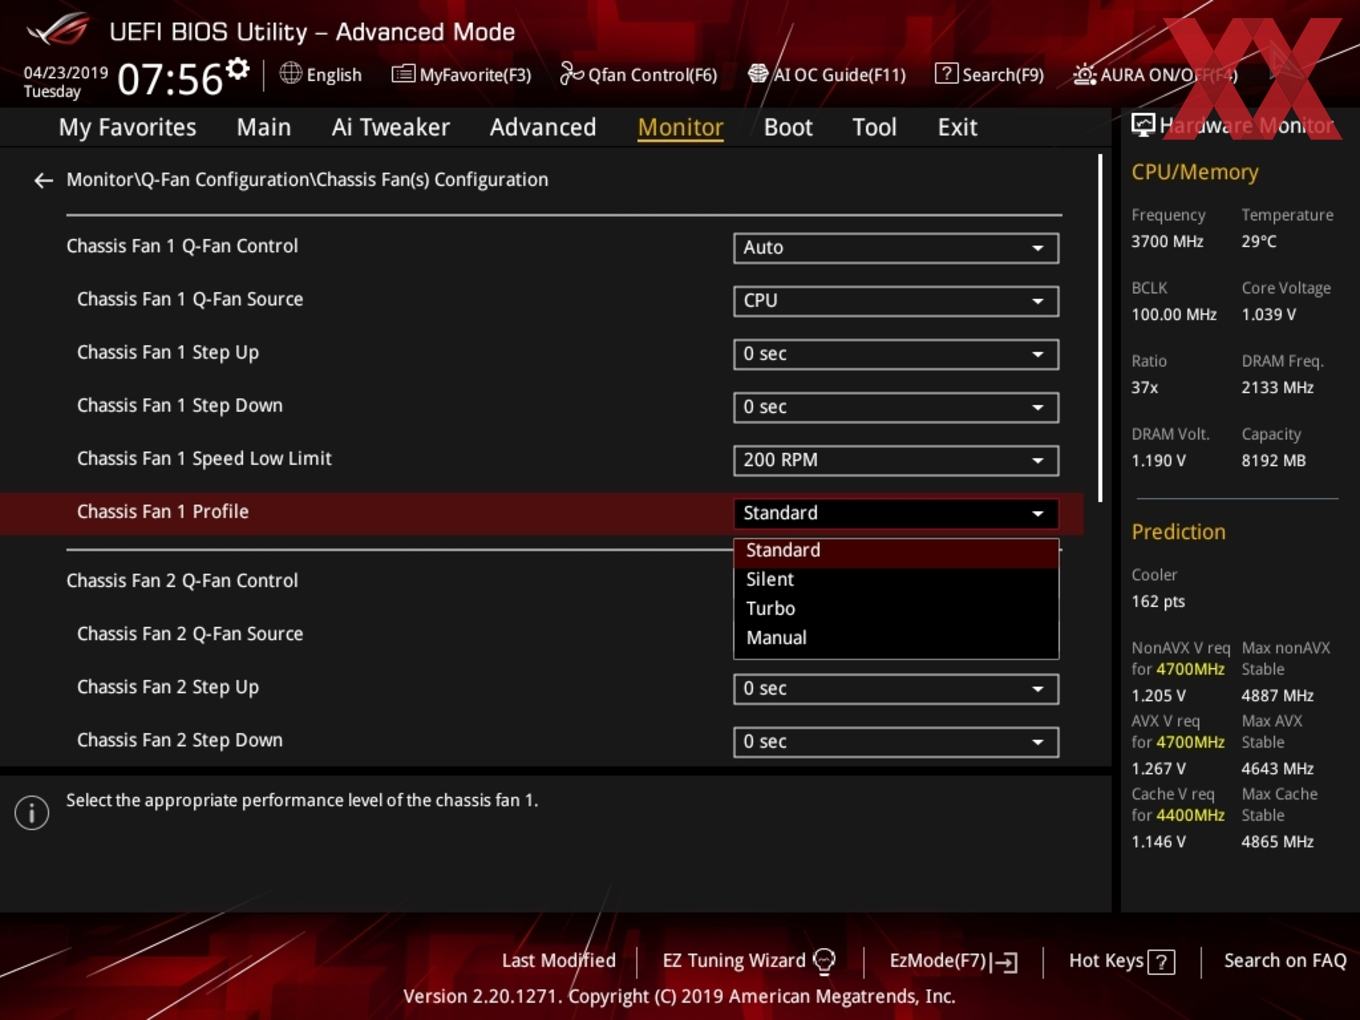
Task: Open Search(F9) question mark icon
Action: (946, 73)
